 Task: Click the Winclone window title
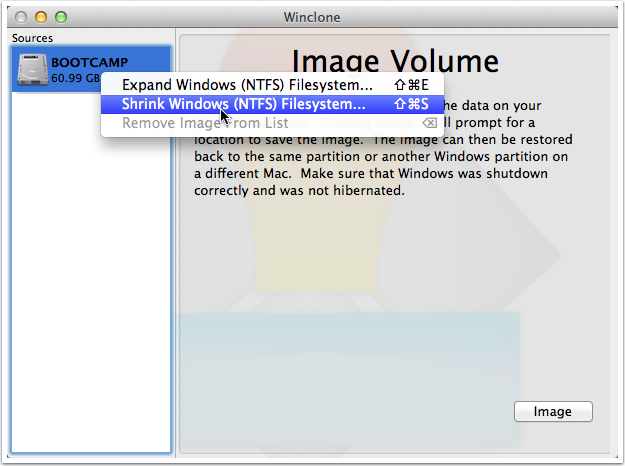(312, 18)
